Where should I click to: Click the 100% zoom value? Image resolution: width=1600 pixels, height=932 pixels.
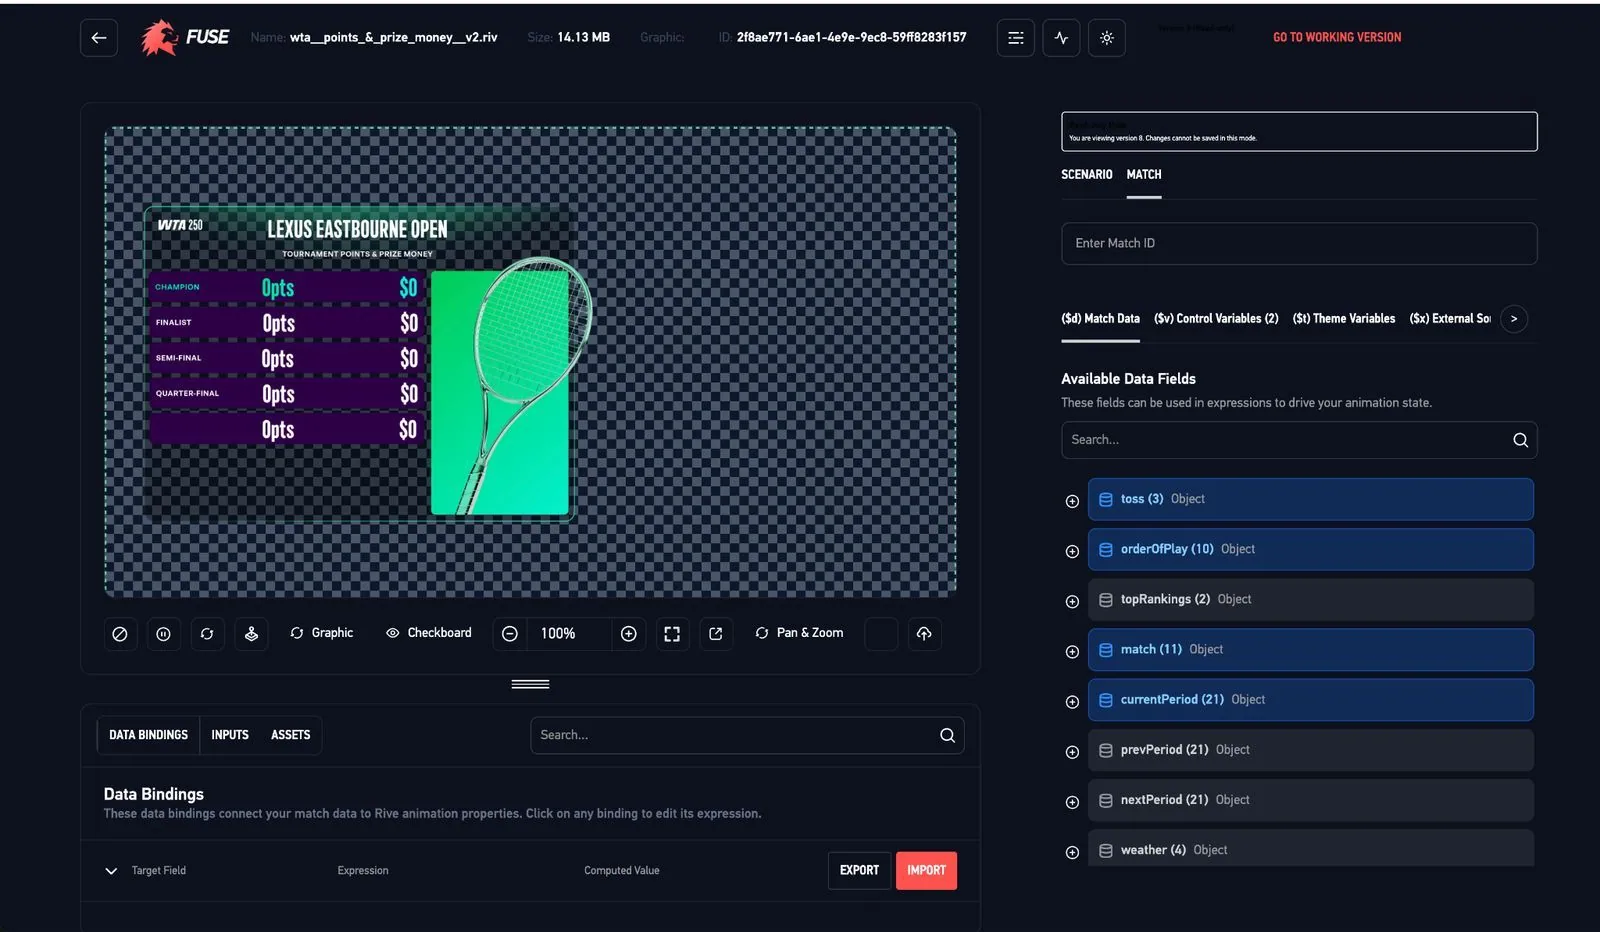pyautogui.click(x=558, y=634)
